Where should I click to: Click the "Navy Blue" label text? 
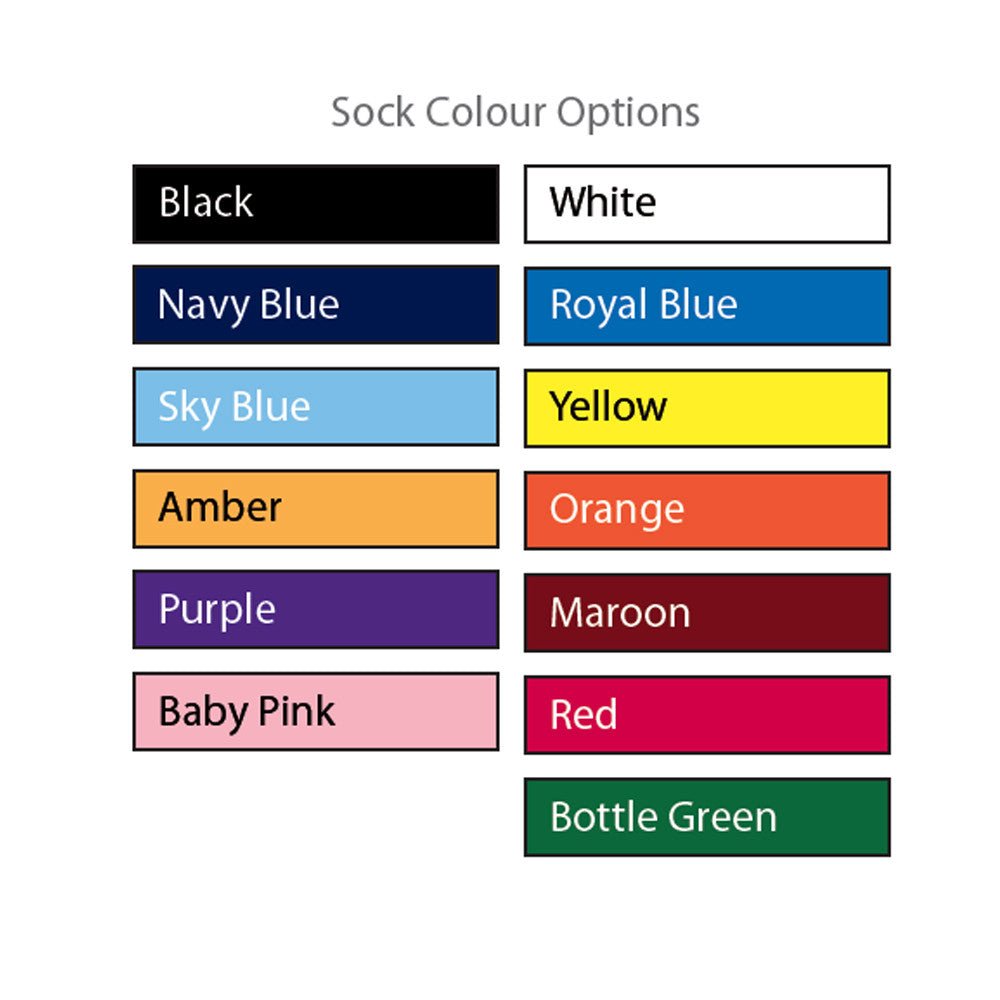point(248,305)
